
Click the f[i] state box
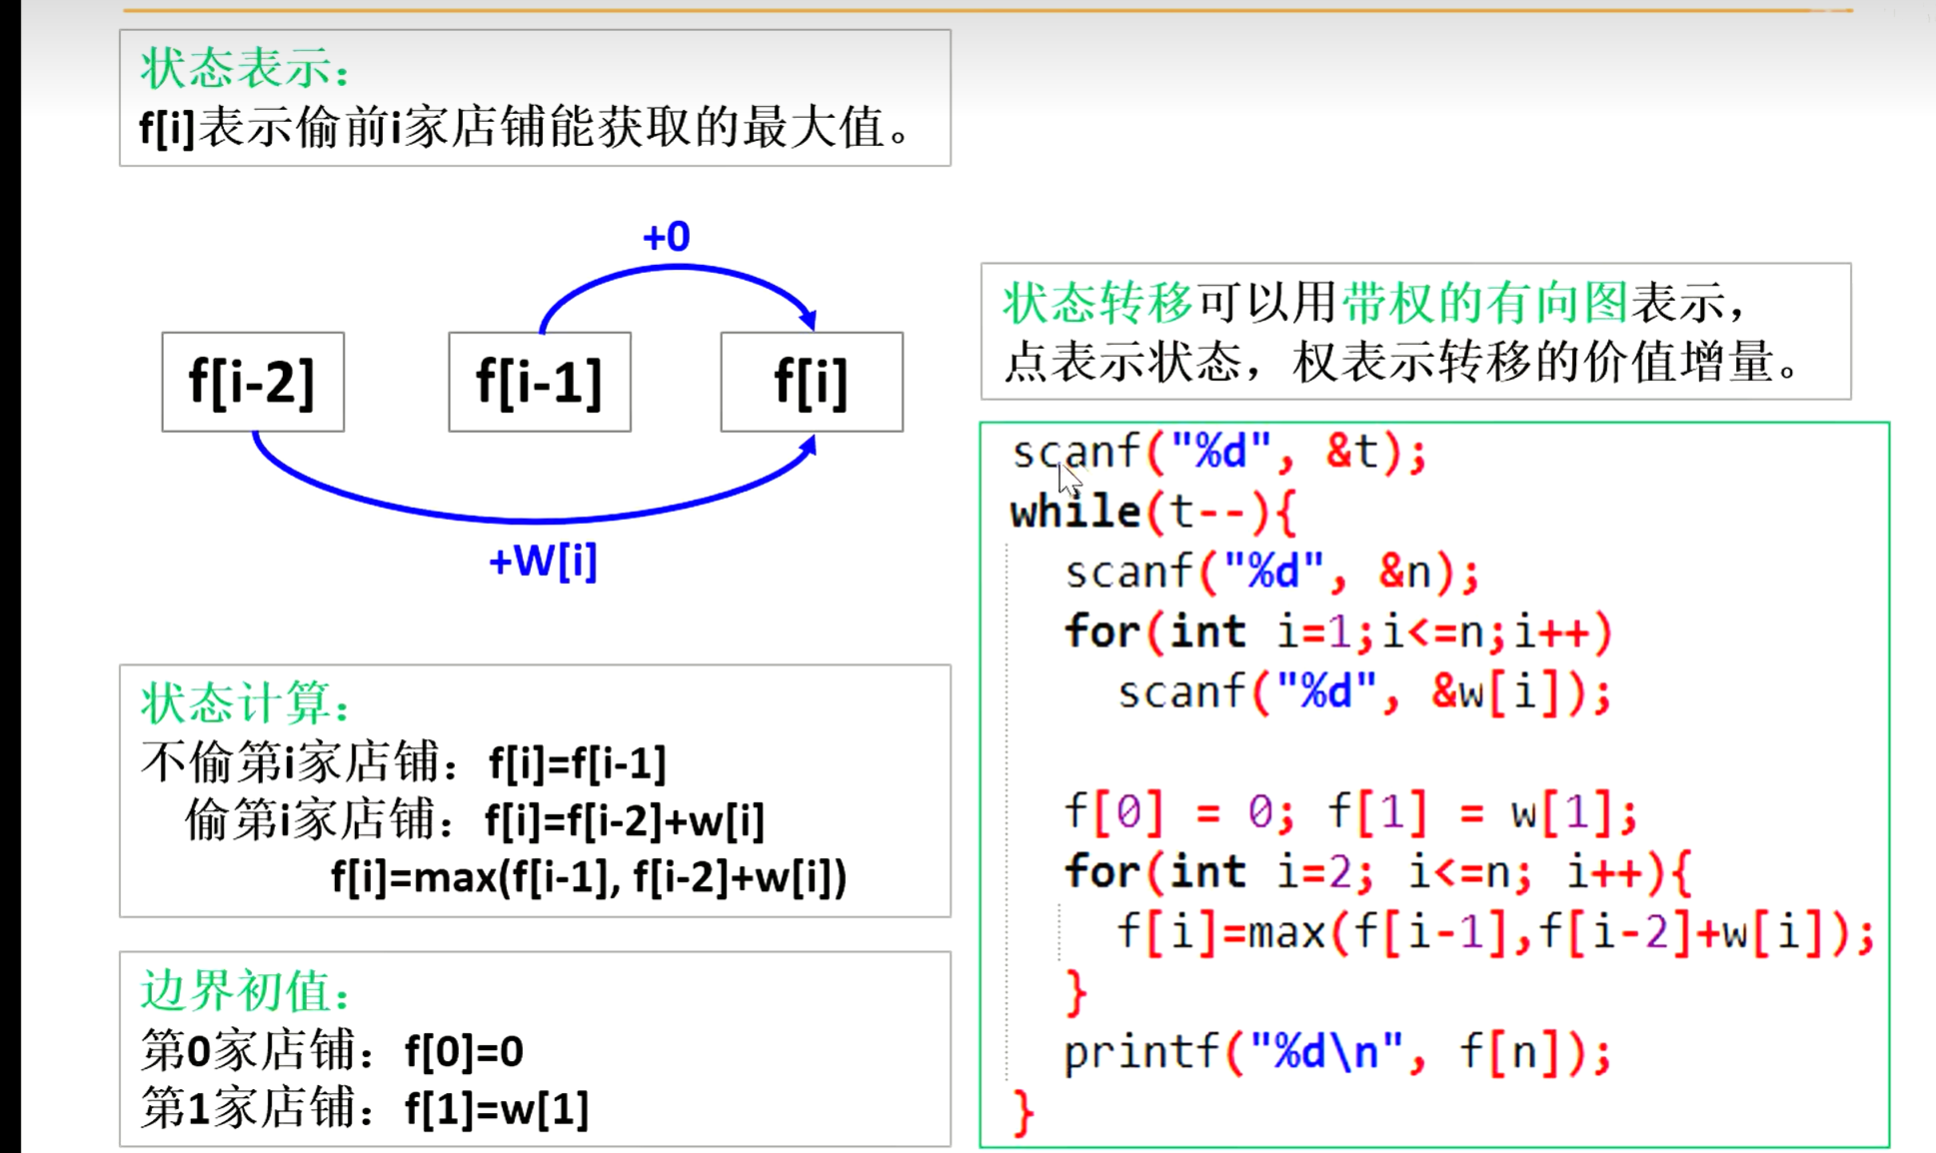812,382
